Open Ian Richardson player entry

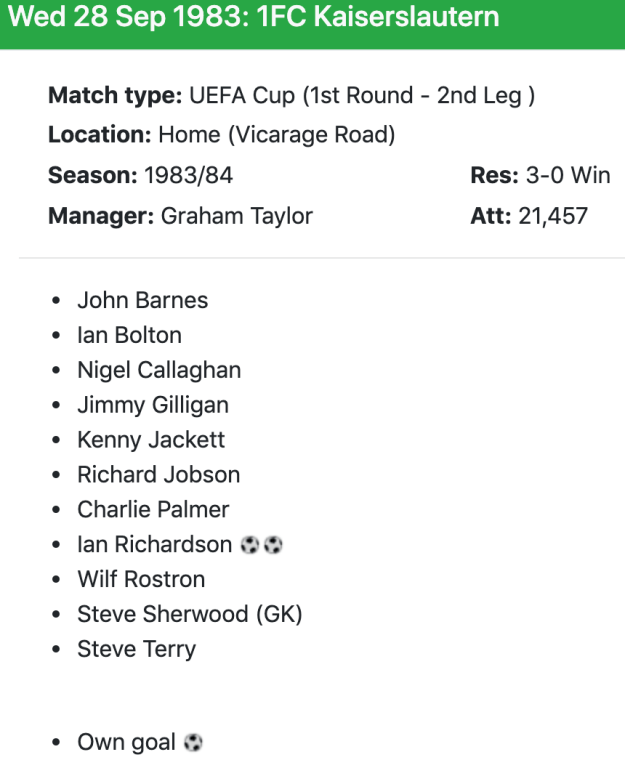[154, 544]
